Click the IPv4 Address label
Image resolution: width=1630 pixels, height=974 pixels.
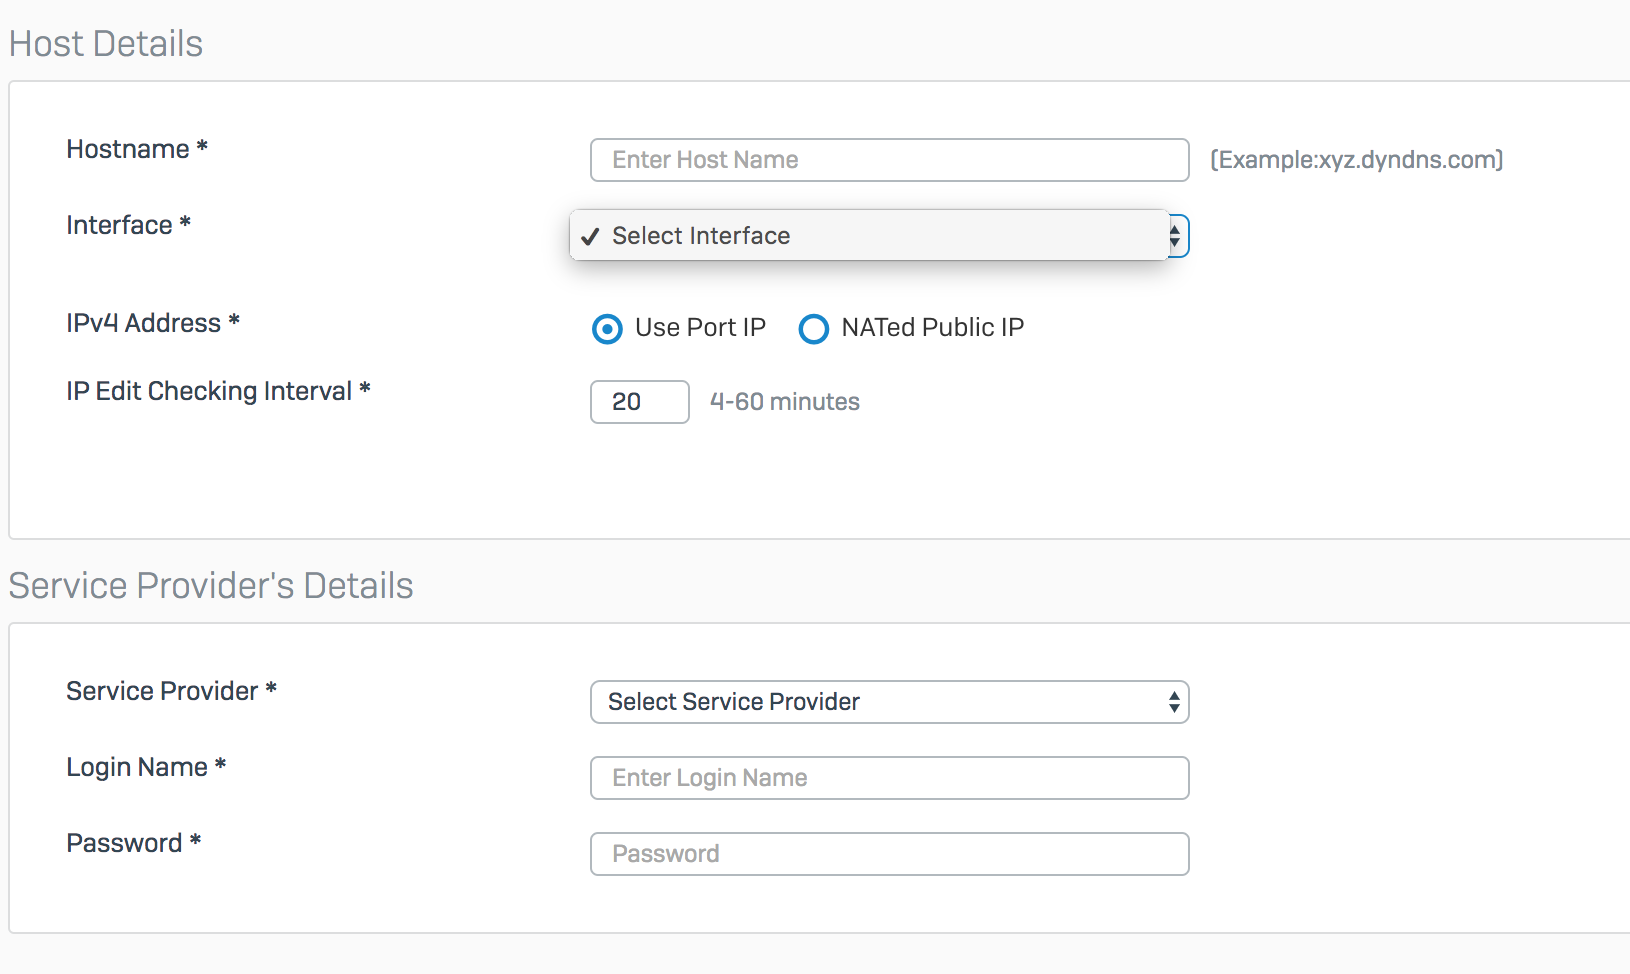153,323
